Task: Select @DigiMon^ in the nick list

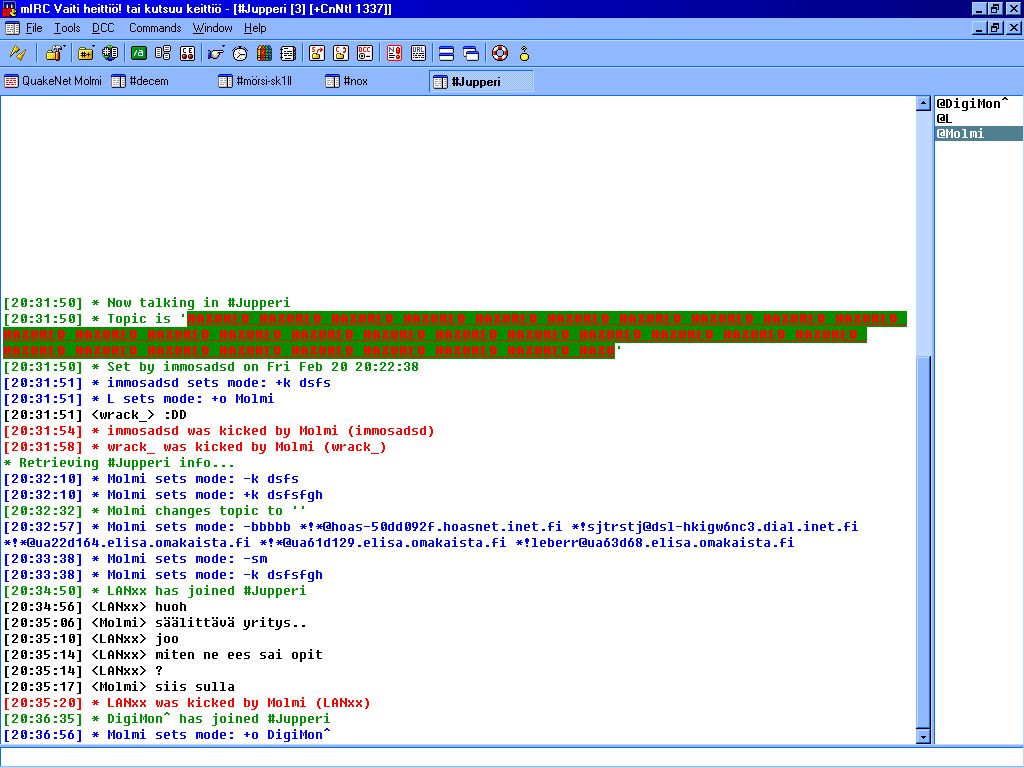Action: [972, 103]
